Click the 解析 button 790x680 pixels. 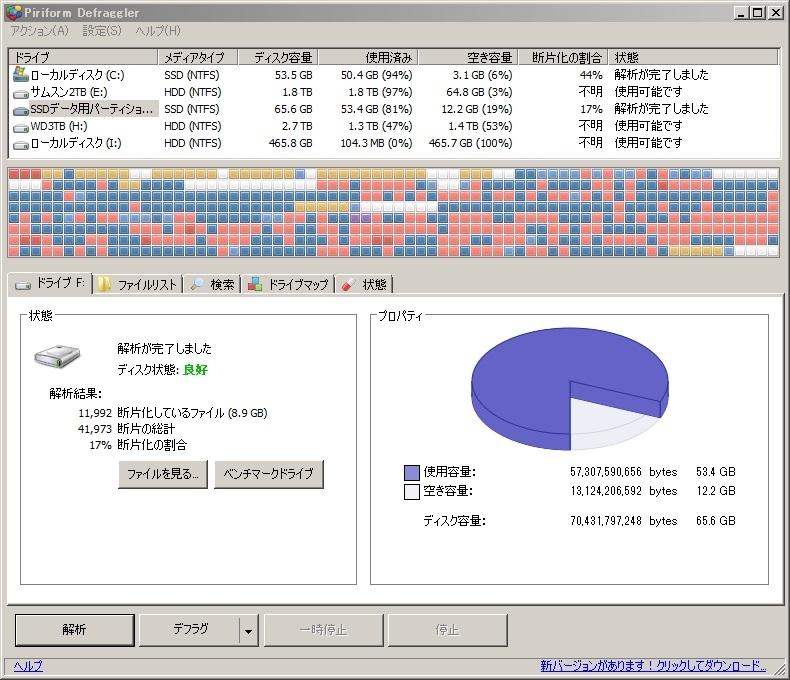coord(75,630)
